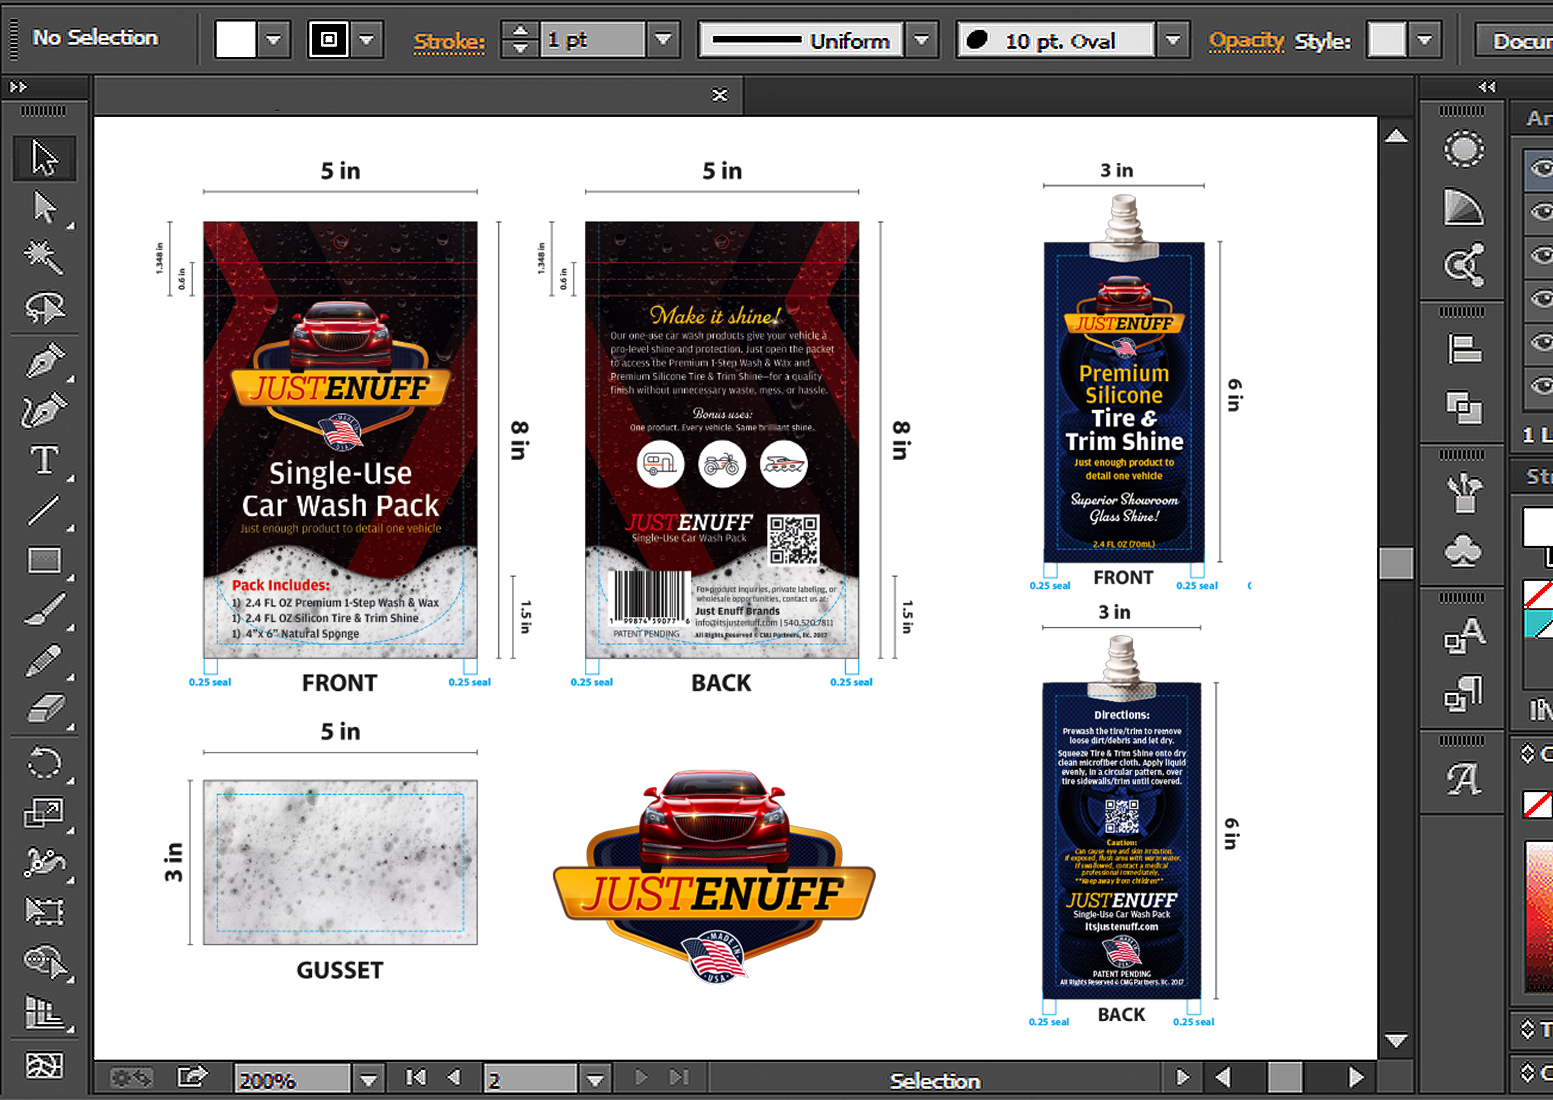Go to the last artboard
The height and width of the screenshot is (1100, 1553).
click(680, 1077)
